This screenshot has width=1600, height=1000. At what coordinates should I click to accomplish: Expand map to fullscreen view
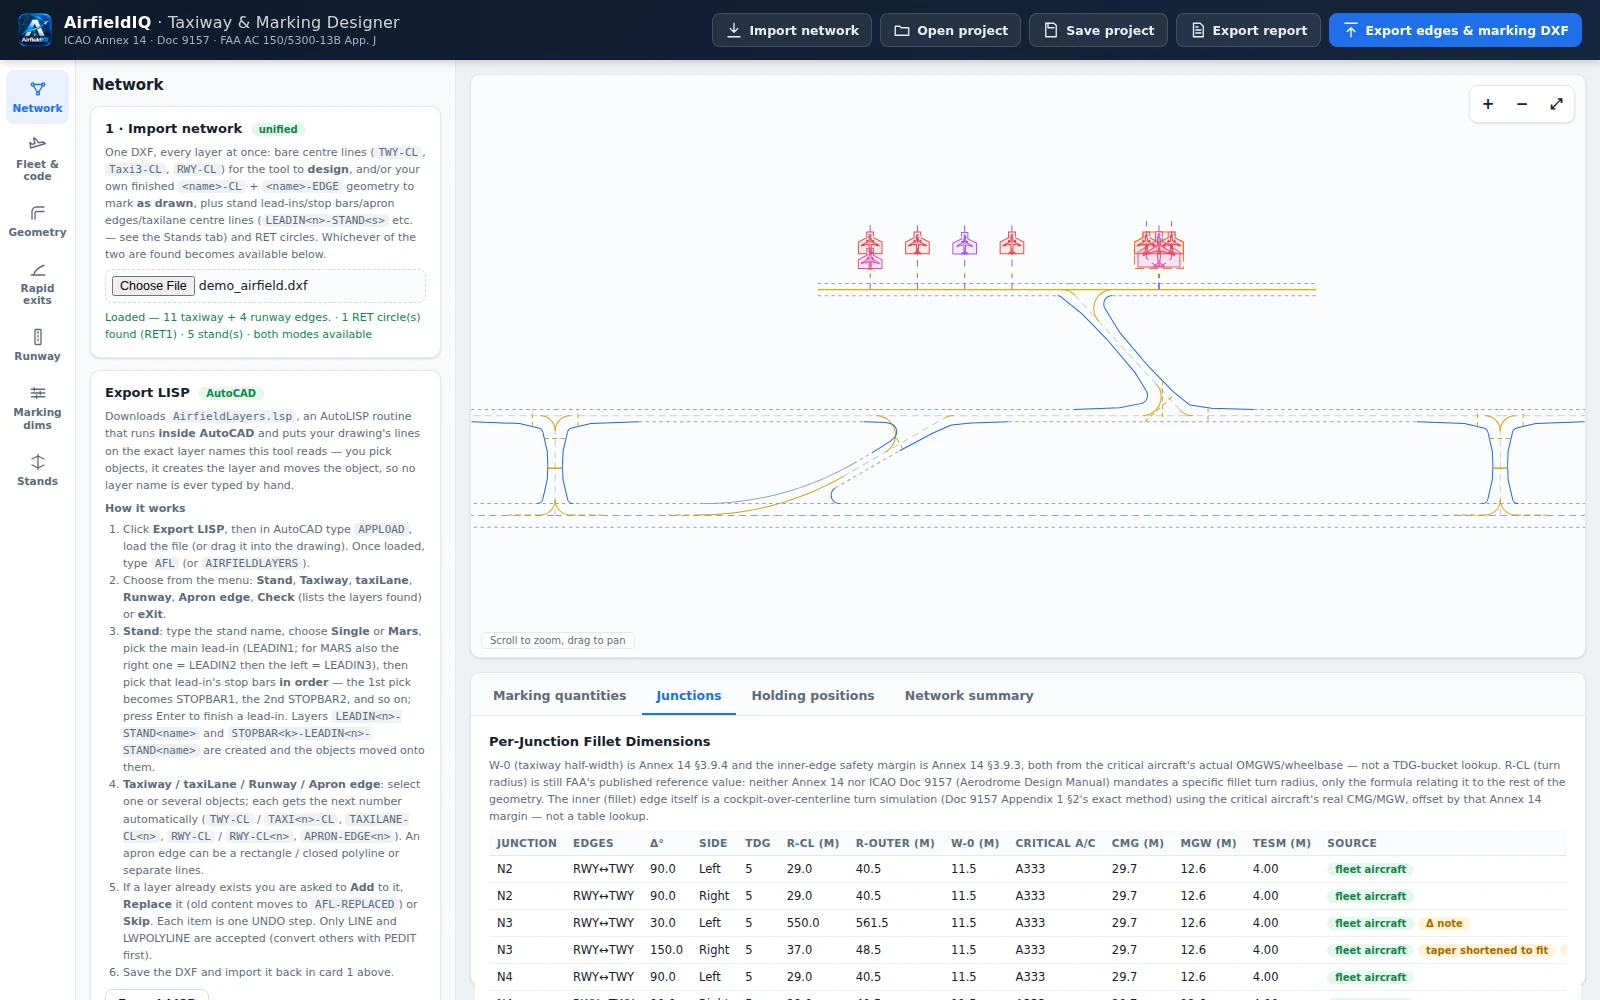pyautogui.click(x=1556, y=104)
